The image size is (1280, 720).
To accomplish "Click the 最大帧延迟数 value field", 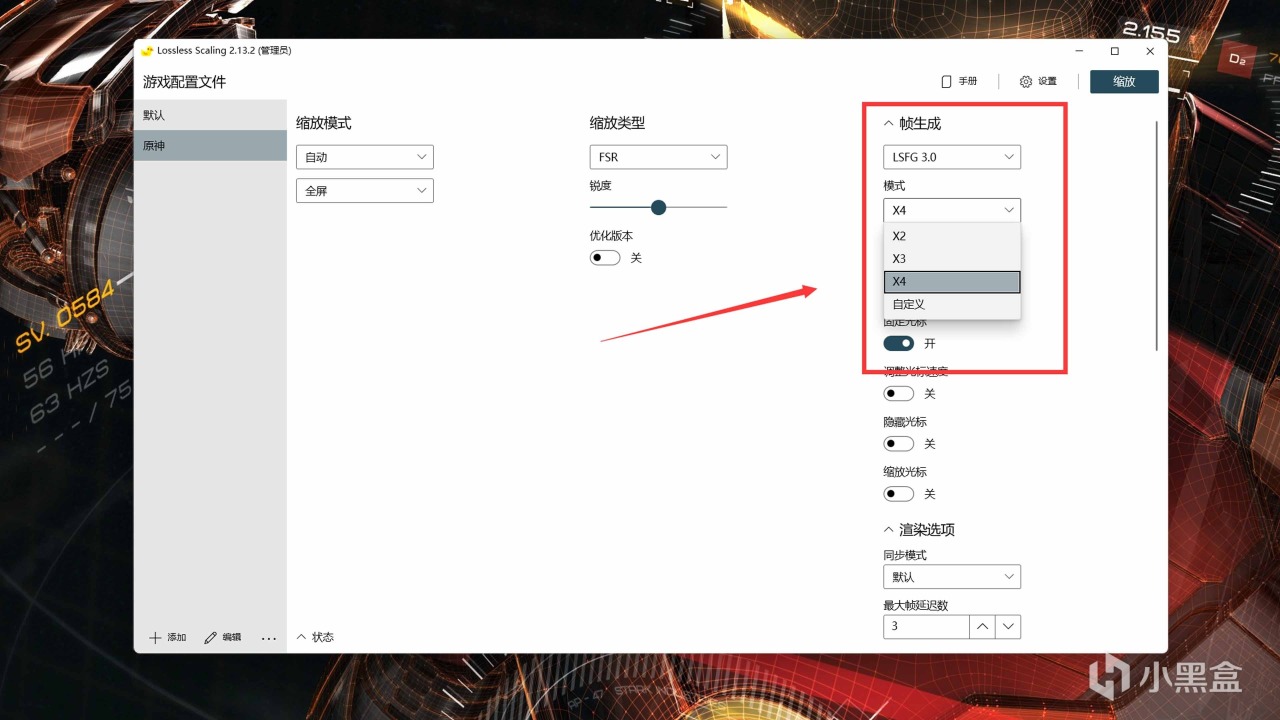I will coord(926,626).
